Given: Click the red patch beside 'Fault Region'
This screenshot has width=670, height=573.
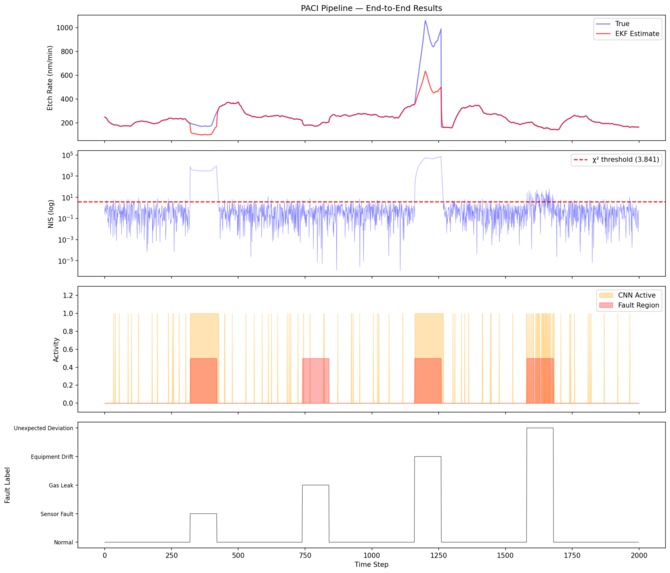Looking at the screenshot, I should (606, 305).
